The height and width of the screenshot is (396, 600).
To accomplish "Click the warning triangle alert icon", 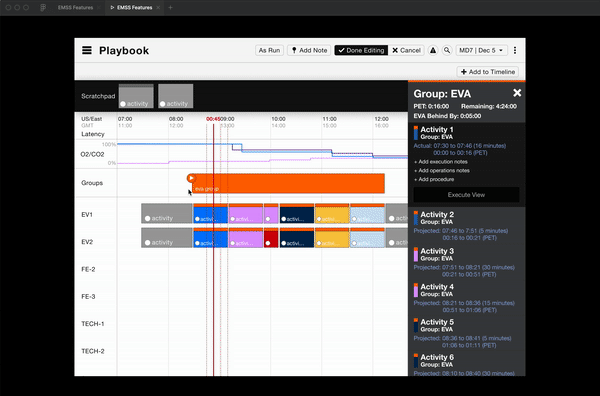I will tap(433, 50).
